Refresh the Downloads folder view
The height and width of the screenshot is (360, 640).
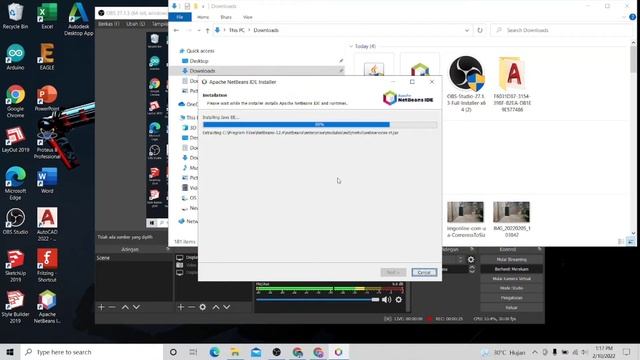[x=480, y=30]
